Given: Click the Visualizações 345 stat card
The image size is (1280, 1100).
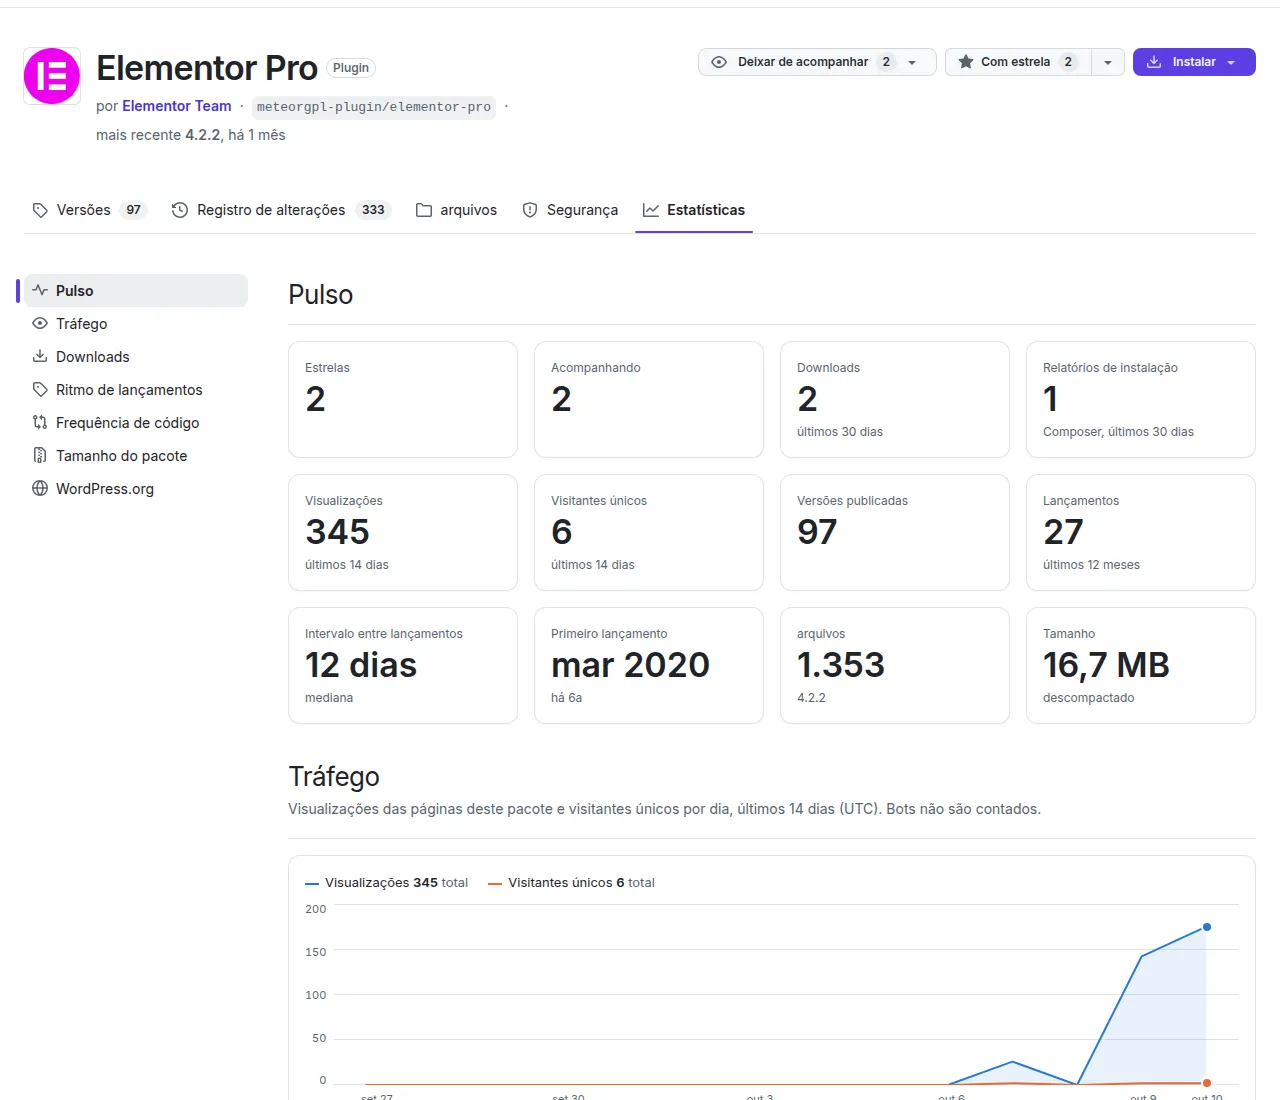Looking at the screenshot, I should click(x=403, y=532).
